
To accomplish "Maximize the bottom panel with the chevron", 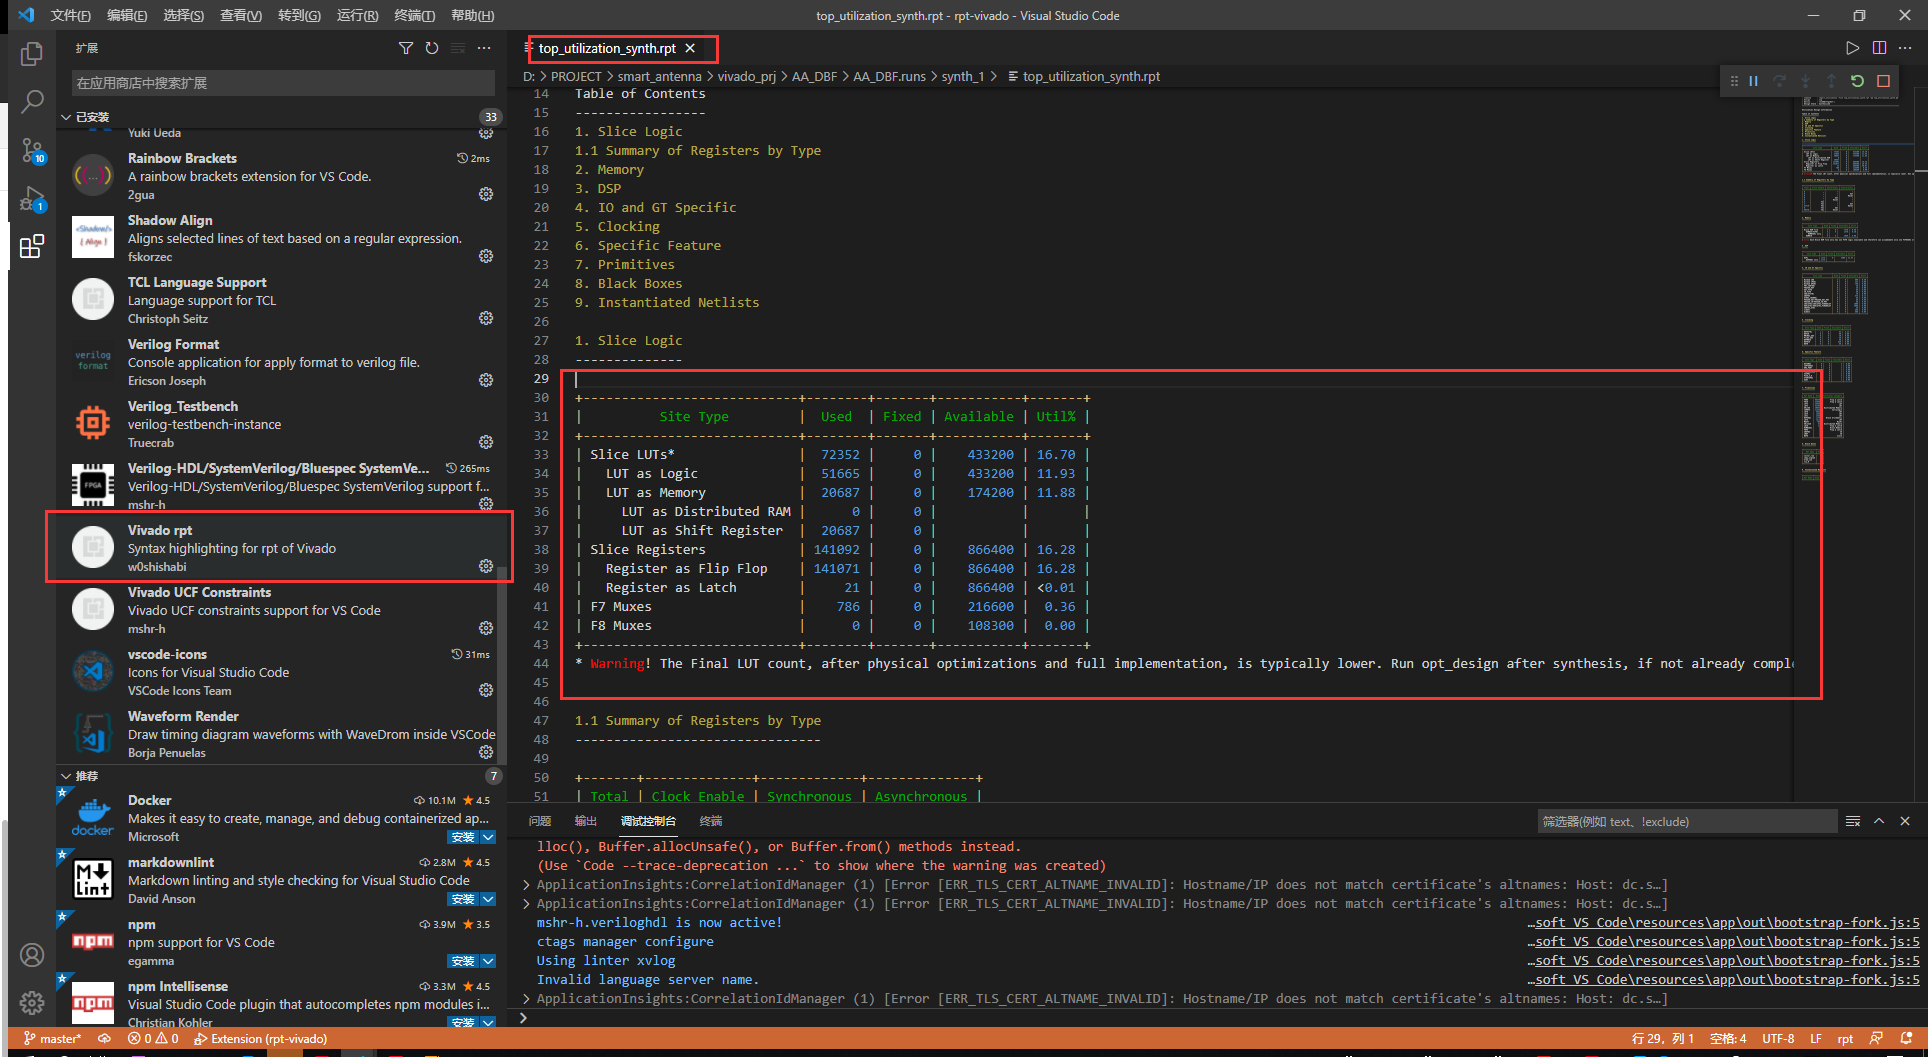I will (1879, 821).
